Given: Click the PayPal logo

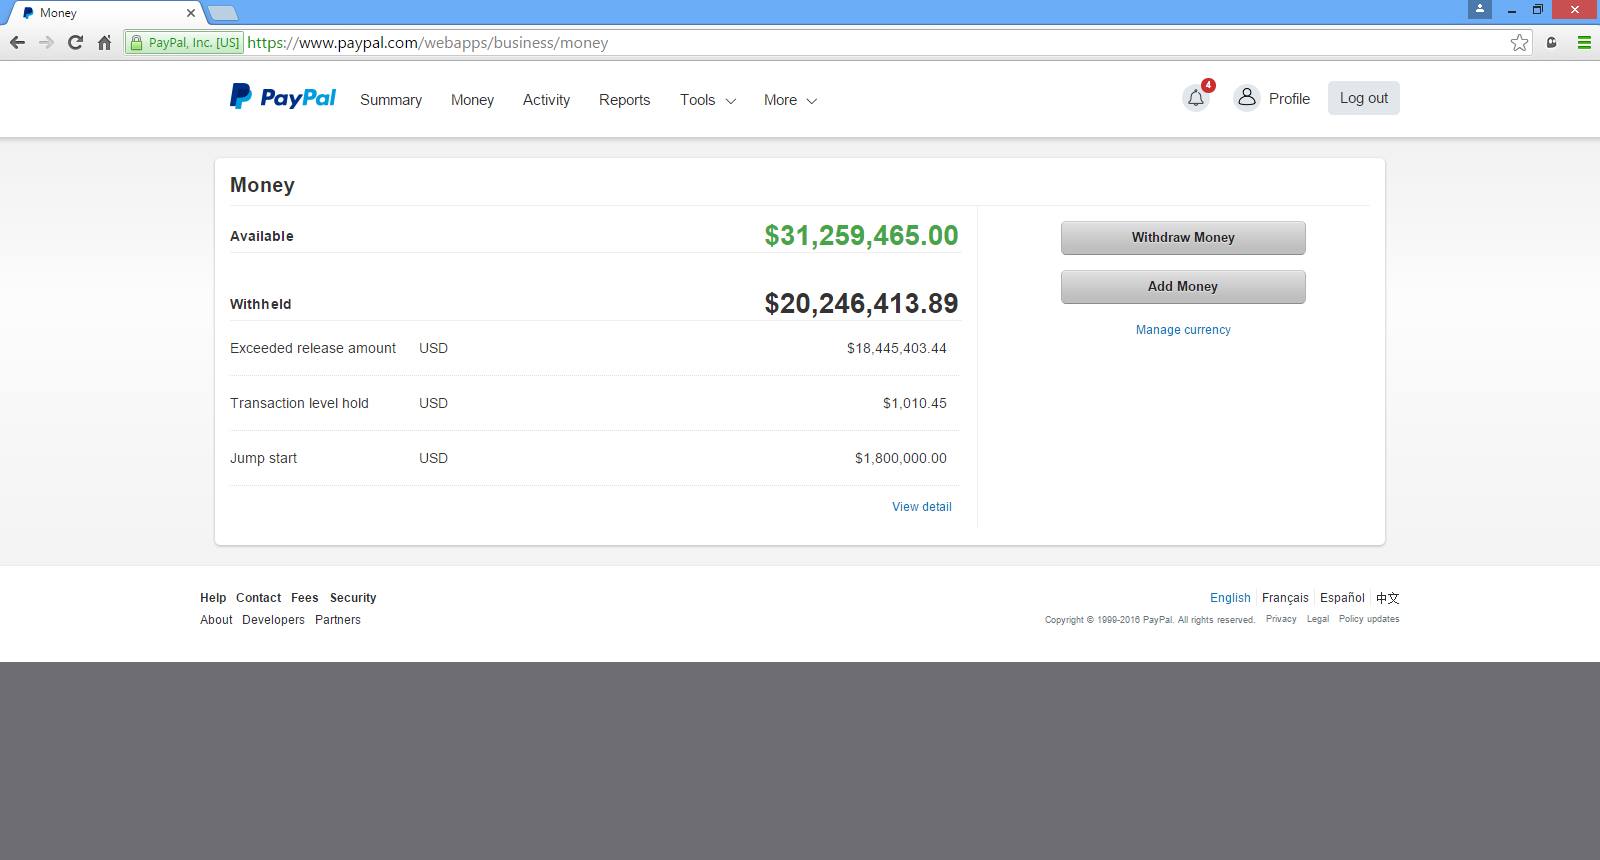Looking at the screenshot, I should pyautogui.click(x=283, y=97).
